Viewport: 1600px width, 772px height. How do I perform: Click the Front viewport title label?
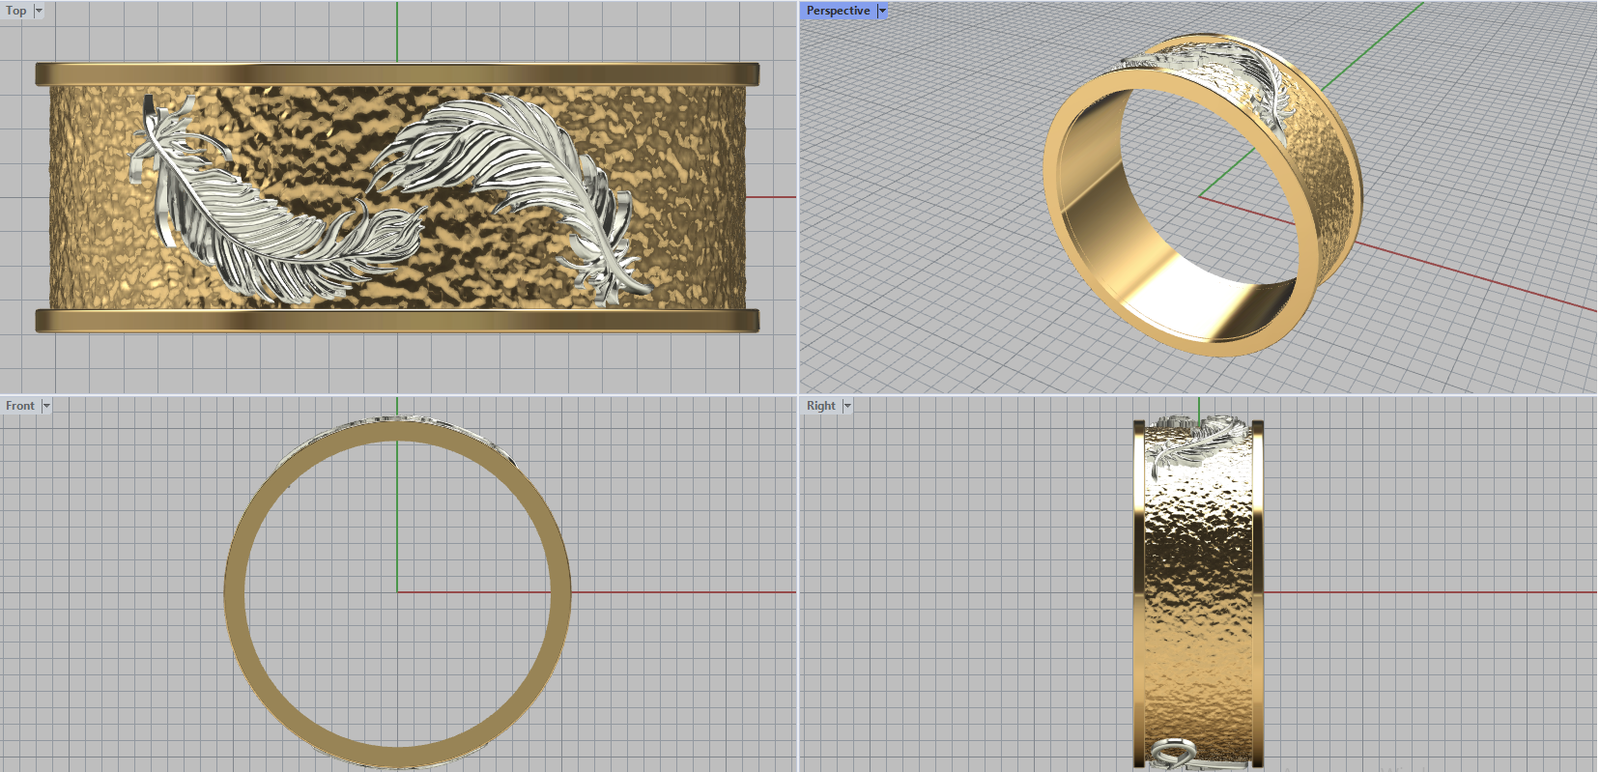20,406
